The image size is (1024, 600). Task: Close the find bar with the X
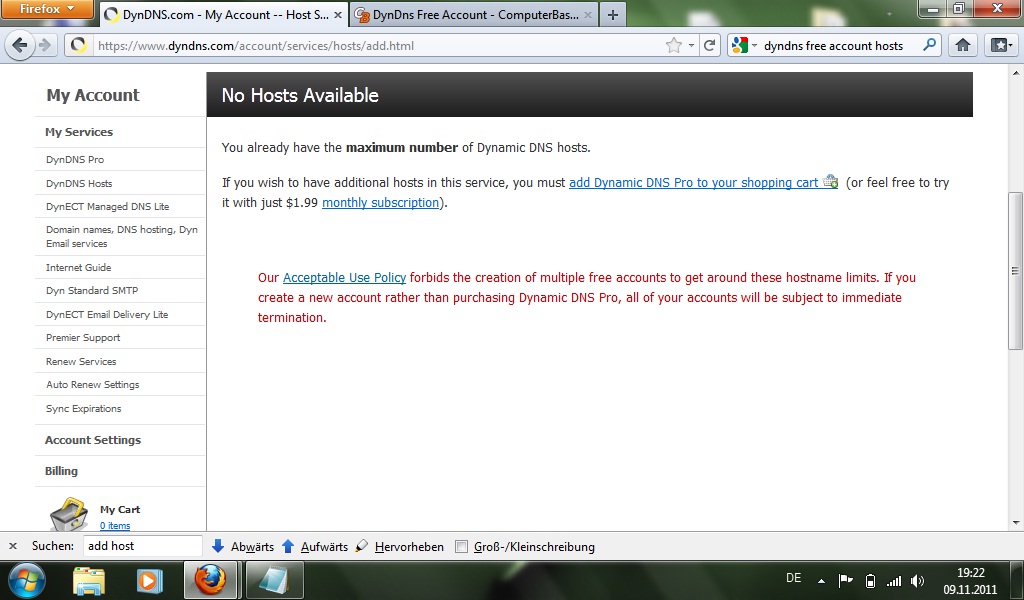click(x=12, y=546)
